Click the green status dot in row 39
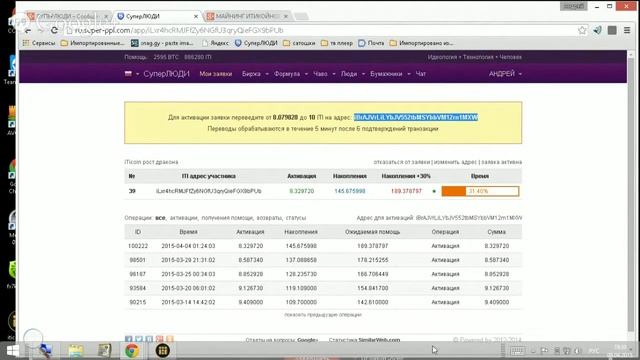The image size is (640, 360). point(434,191)
